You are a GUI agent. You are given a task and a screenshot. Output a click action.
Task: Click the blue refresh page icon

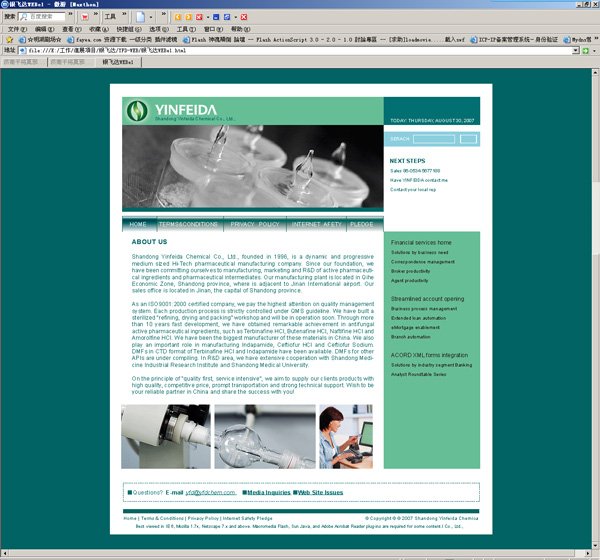point(227,17)
